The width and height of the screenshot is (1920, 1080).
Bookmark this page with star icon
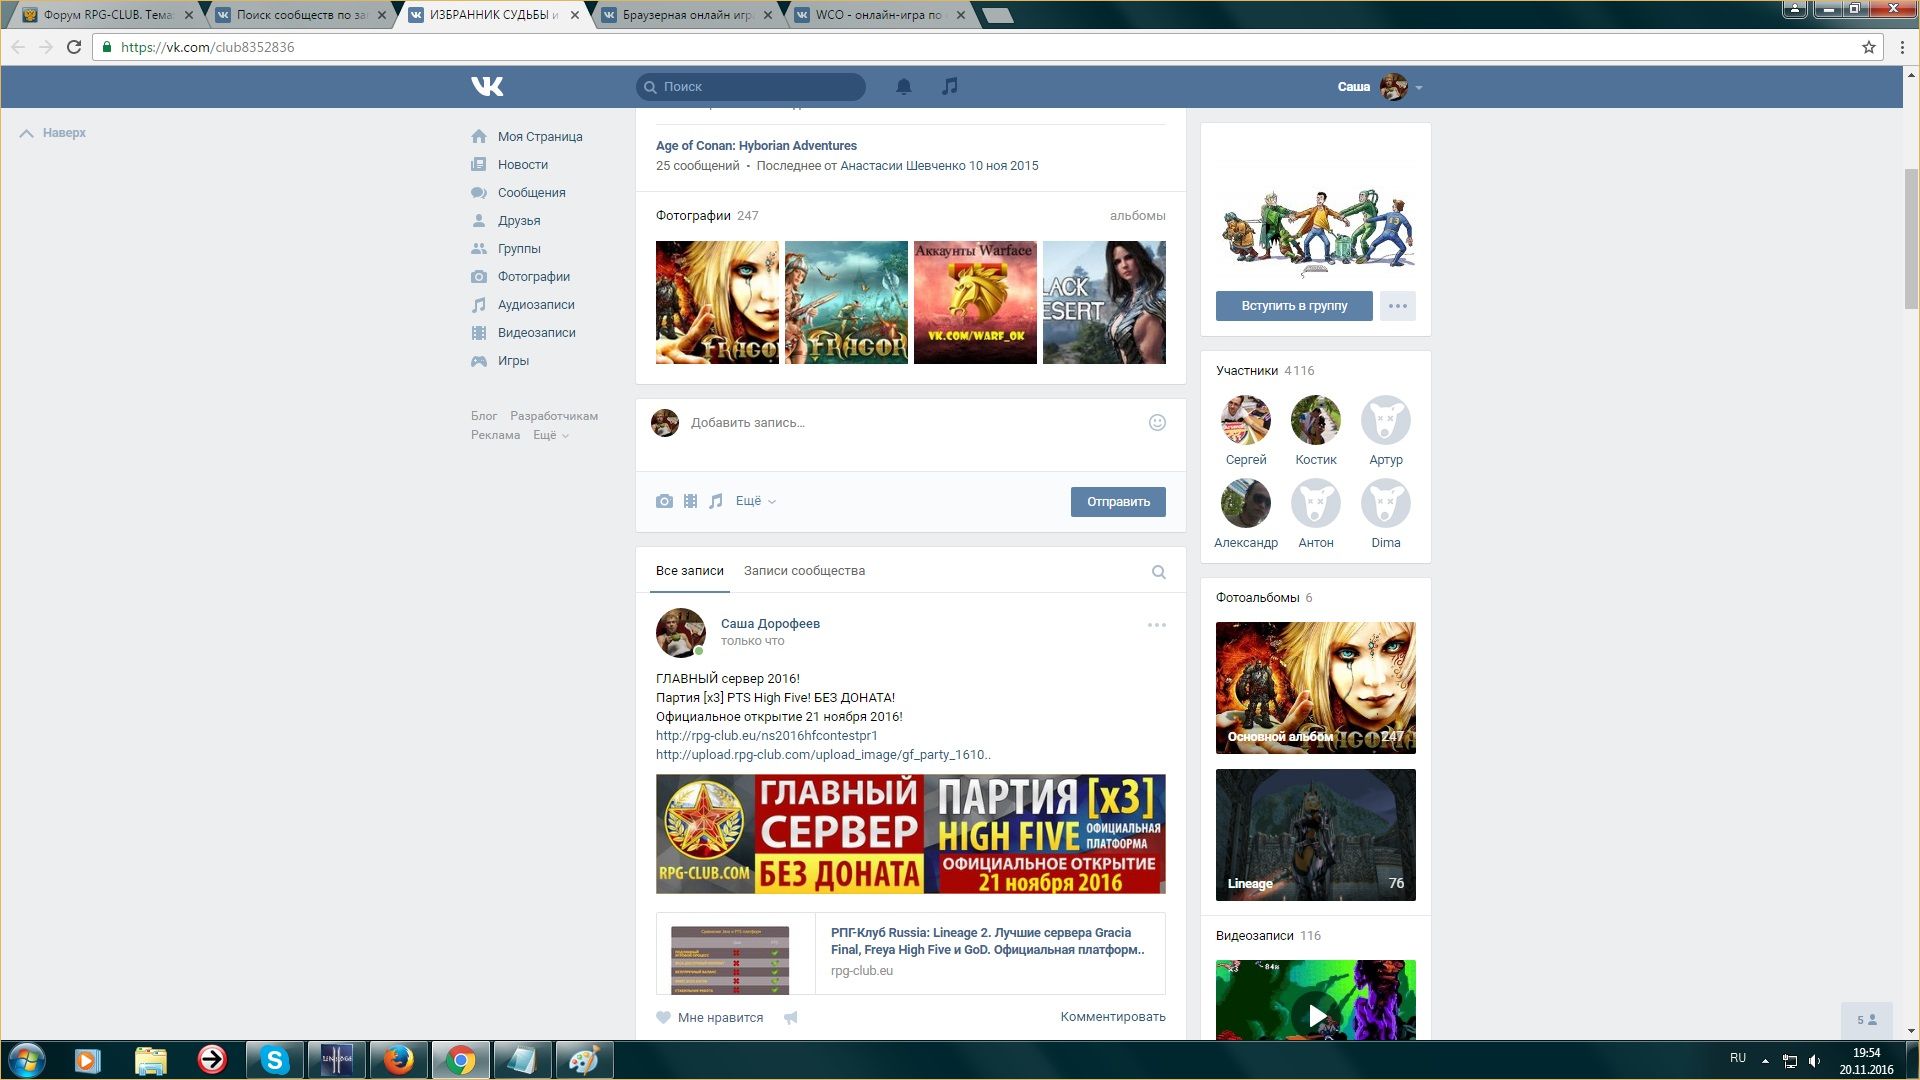1868,47
